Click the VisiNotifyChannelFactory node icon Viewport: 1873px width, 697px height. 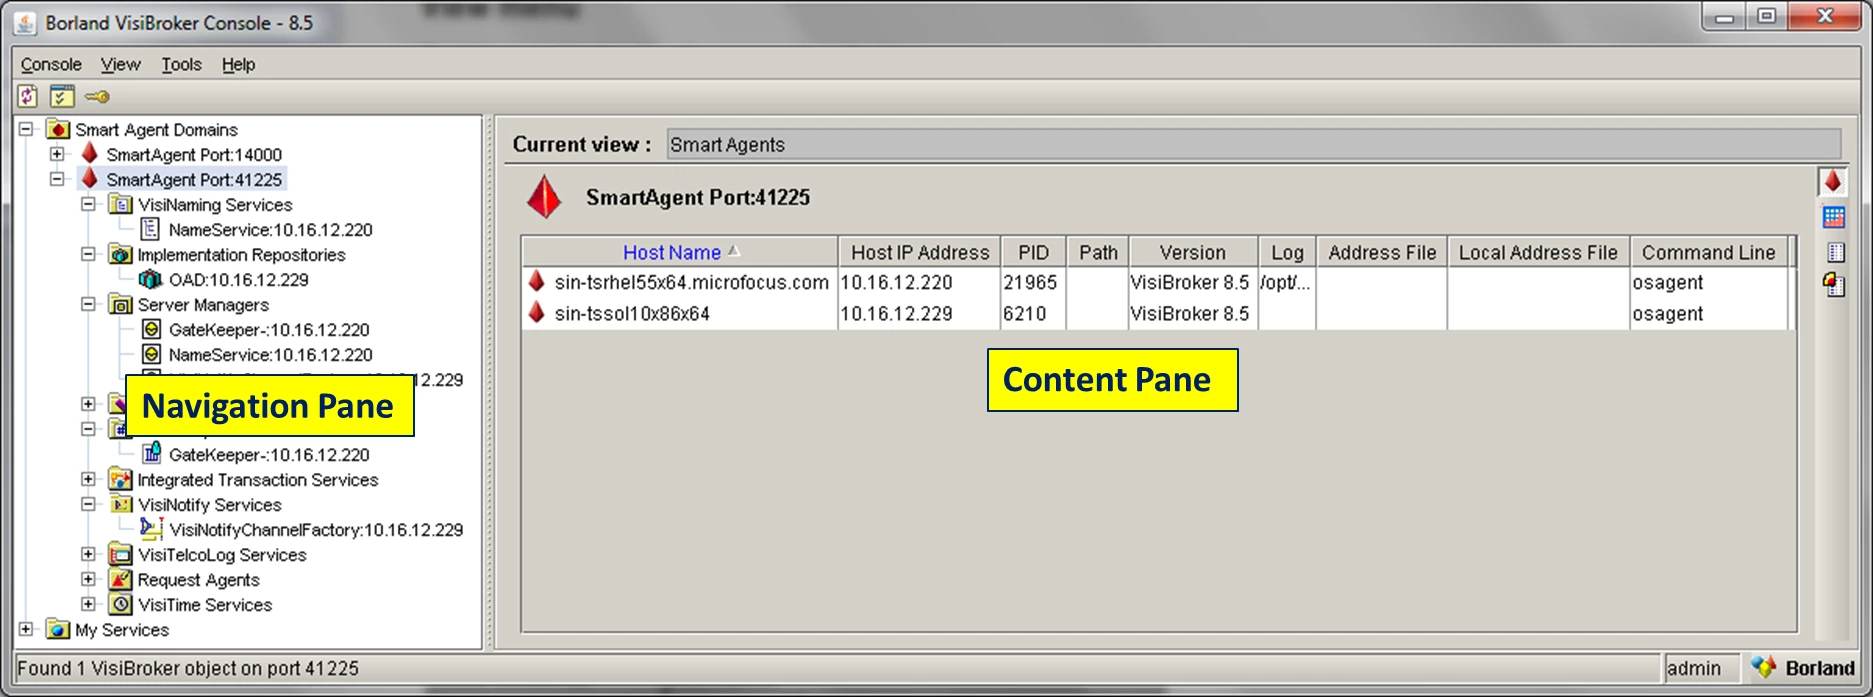[151, 528]
